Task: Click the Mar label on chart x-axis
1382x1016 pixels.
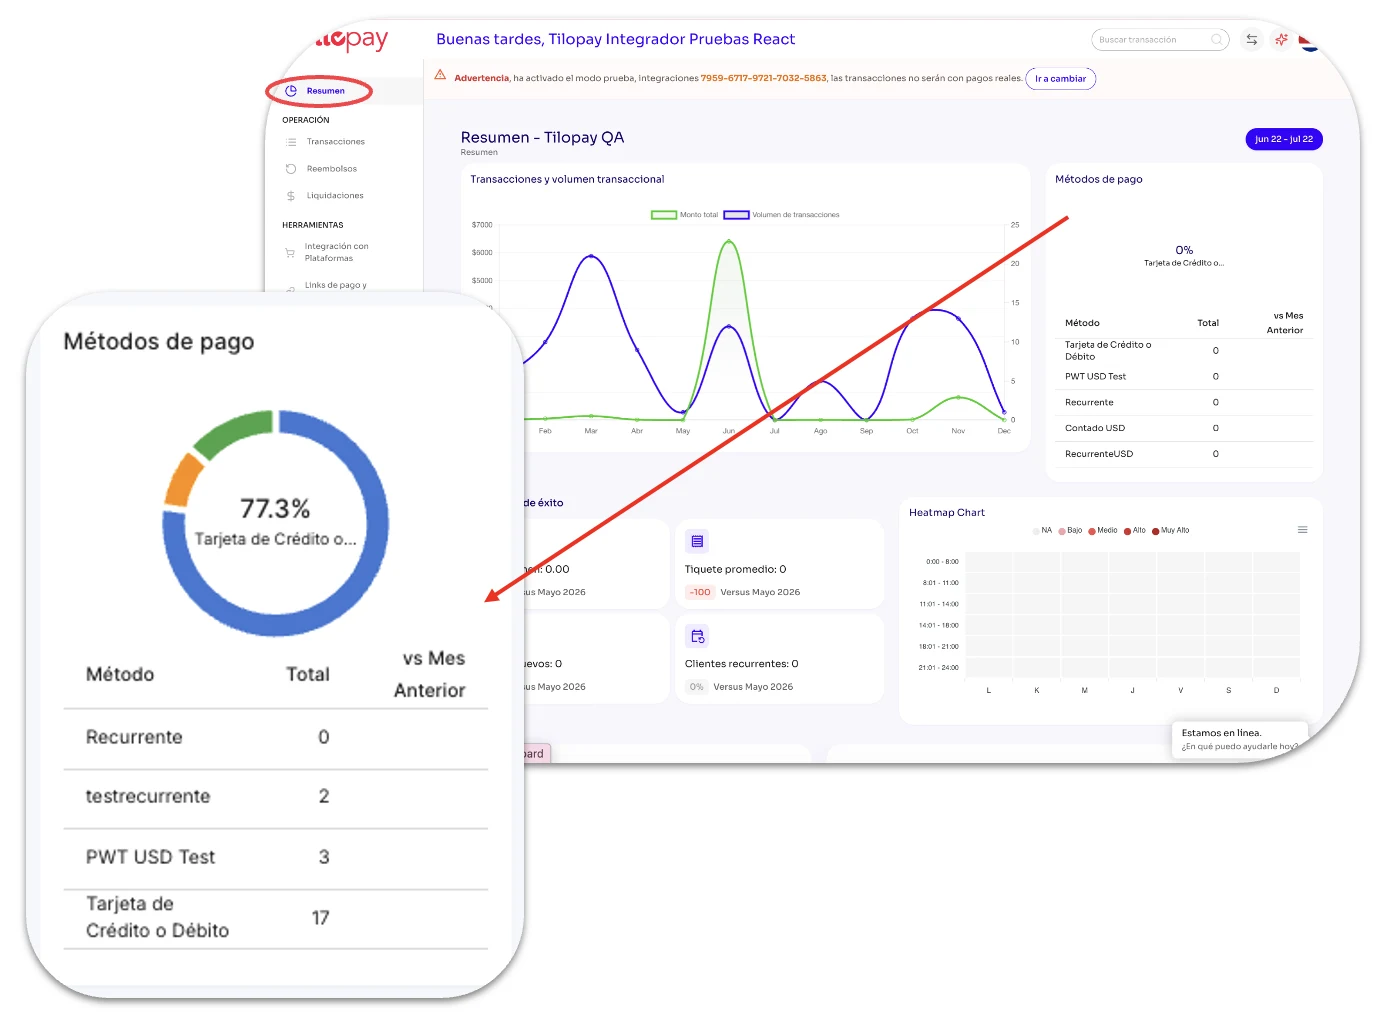Action: [x=591, y=431]
